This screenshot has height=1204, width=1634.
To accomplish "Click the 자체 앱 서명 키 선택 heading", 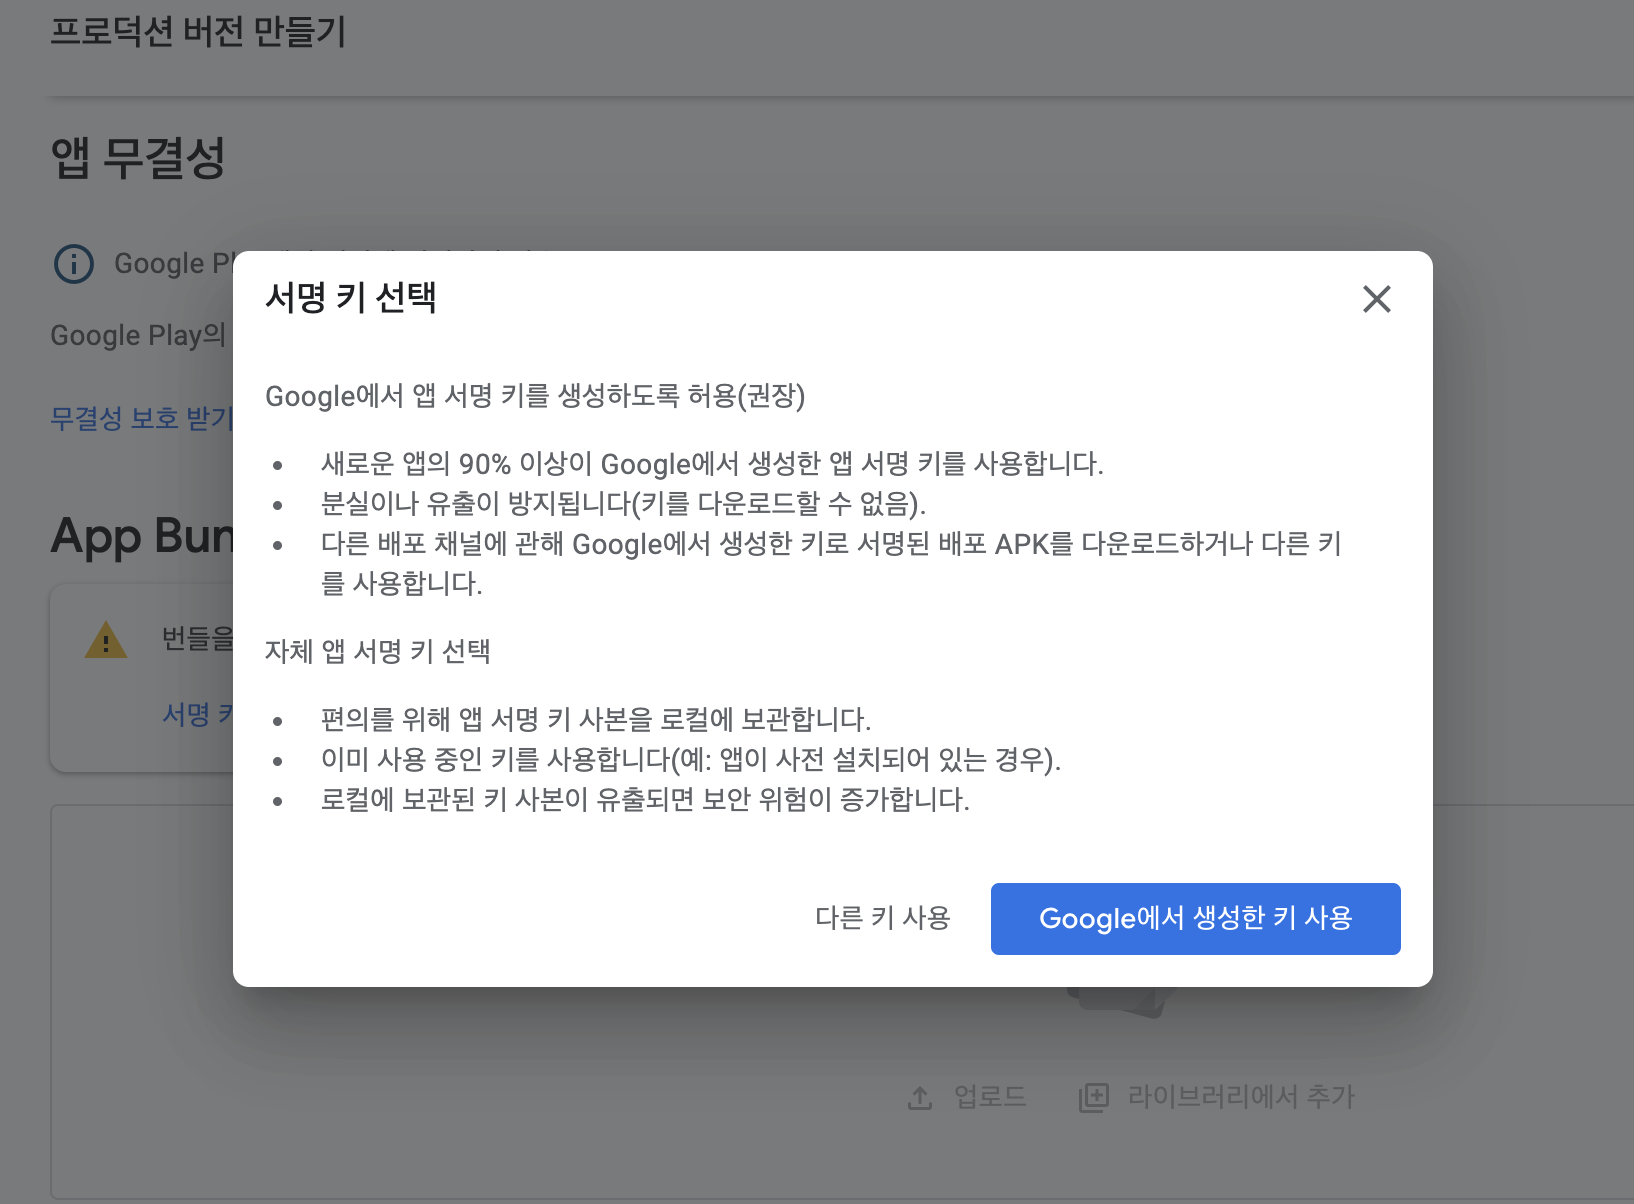I will tap(378, 651).
